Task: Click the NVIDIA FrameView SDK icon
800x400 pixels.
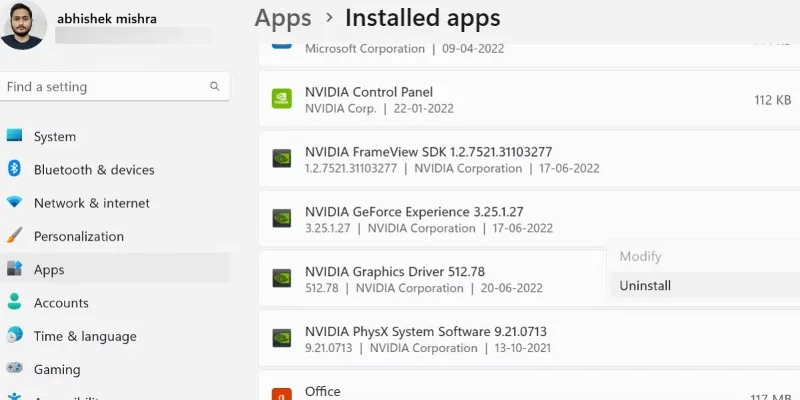Action: point(282,159)
